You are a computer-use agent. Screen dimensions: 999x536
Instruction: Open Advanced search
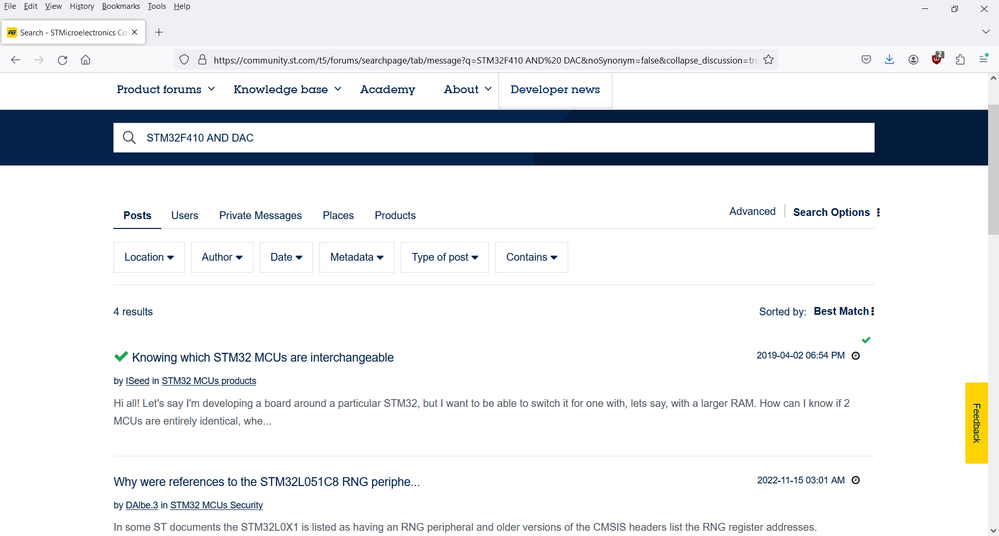(752, 212)
